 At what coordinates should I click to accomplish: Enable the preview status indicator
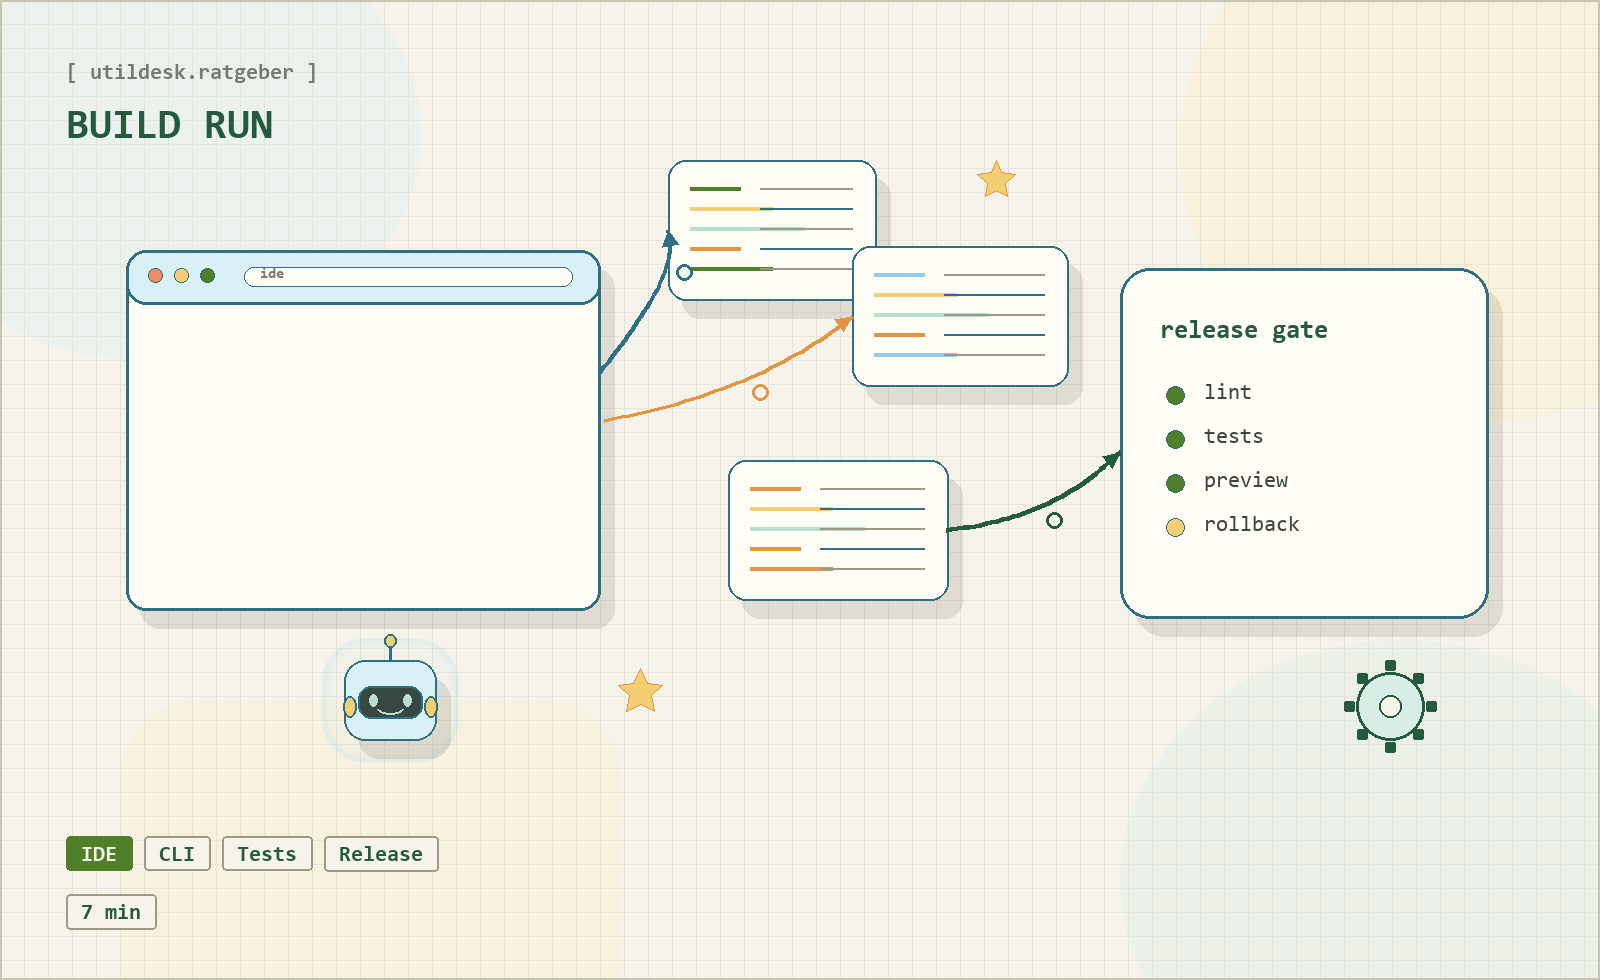pyautogui.click(x=1175, y=482)
